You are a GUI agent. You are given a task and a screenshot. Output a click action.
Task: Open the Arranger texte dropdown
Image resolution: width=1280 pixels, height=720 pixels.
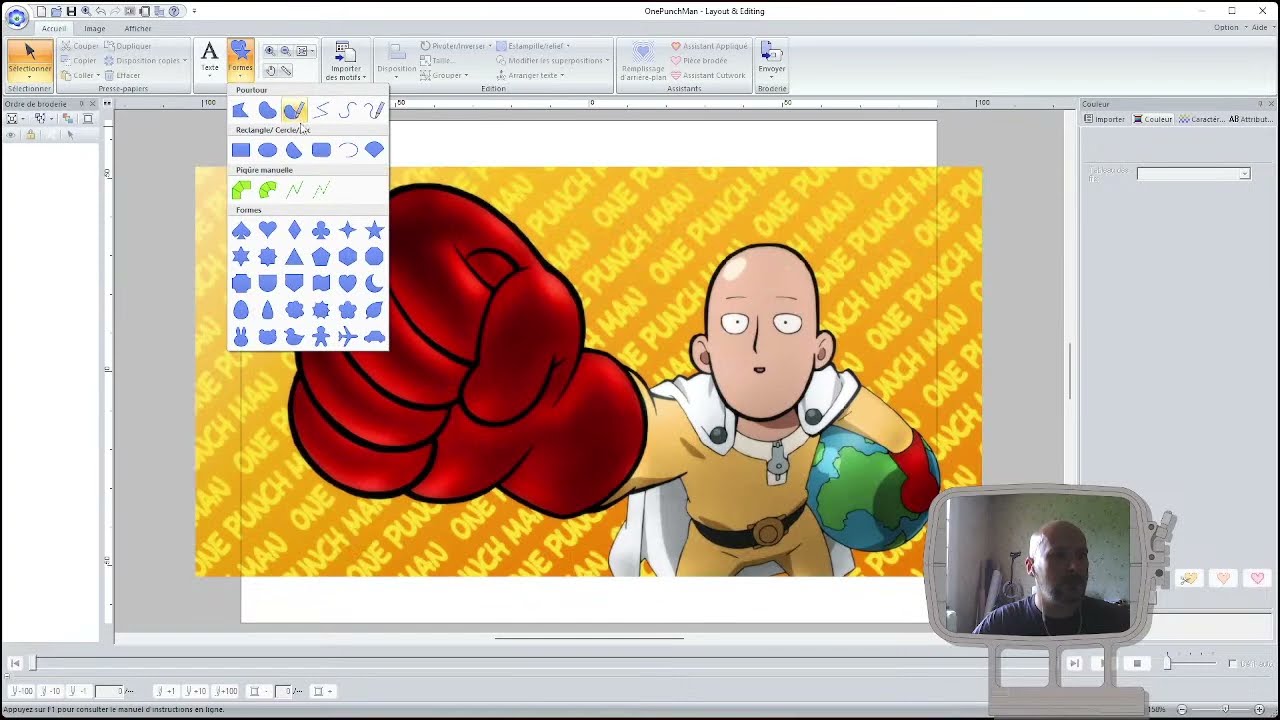(530, 75)
